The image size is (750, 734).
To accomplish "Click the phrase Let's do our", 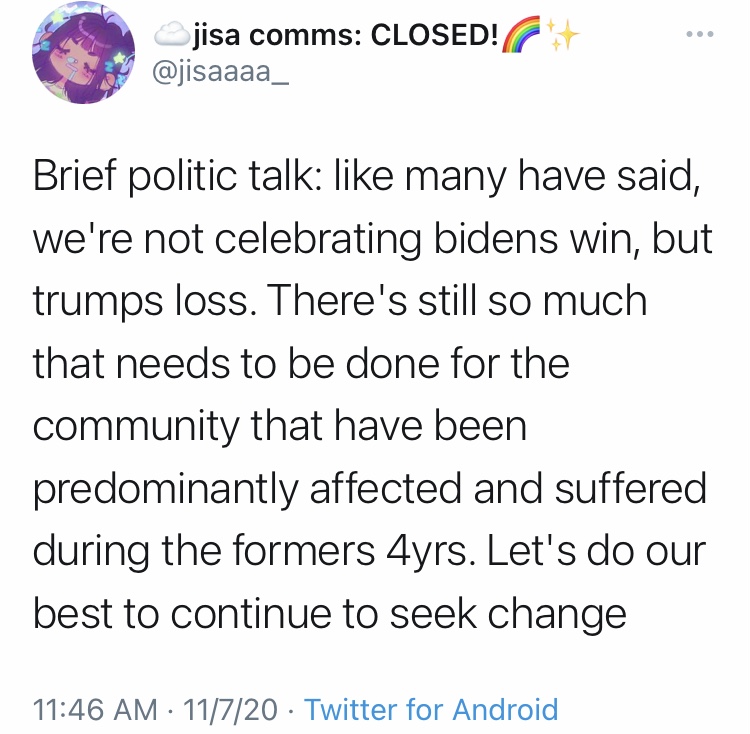I will coord(596,550).
